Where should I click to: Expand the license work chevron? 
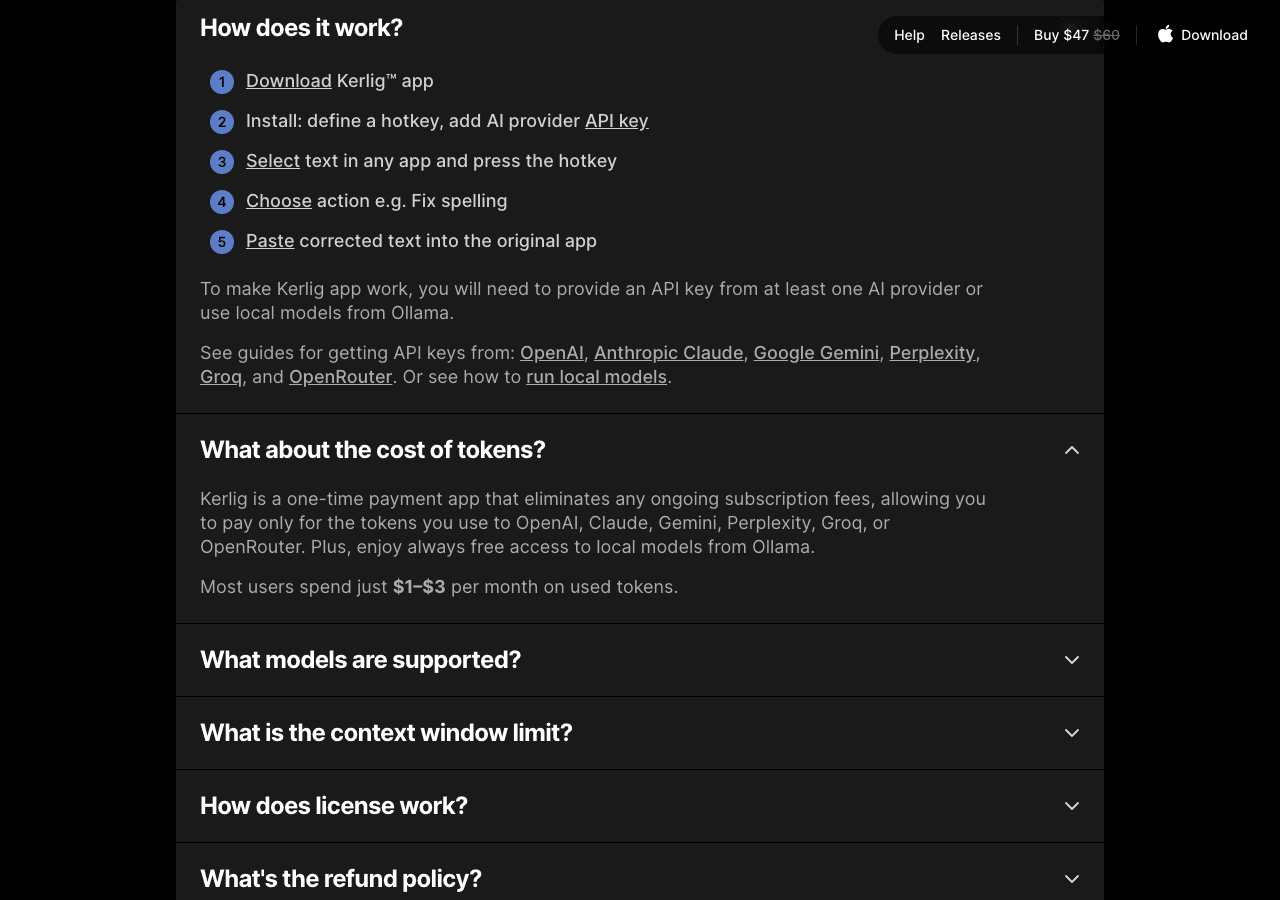[x=1072, y=806]
